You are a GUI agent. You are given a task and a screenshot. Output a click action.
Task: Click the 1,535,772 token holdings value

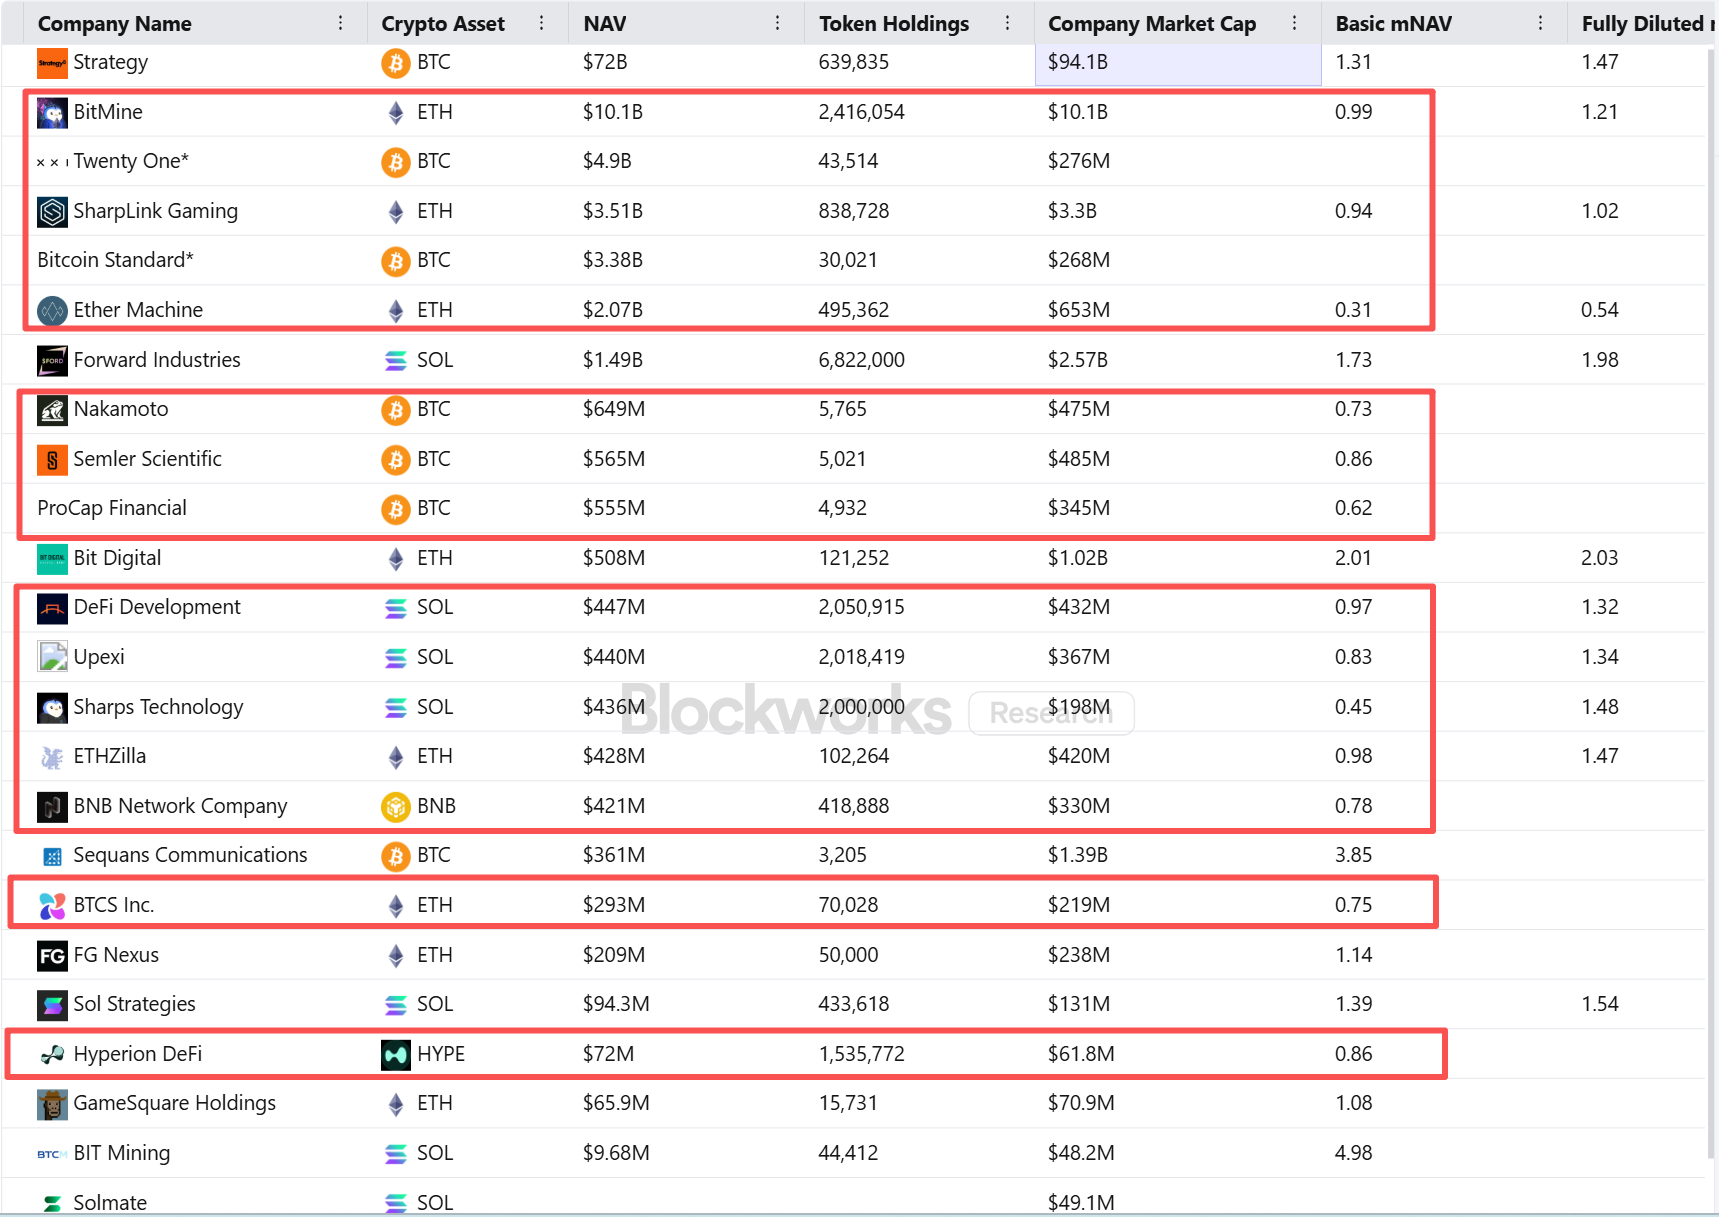click(862, 1054)
